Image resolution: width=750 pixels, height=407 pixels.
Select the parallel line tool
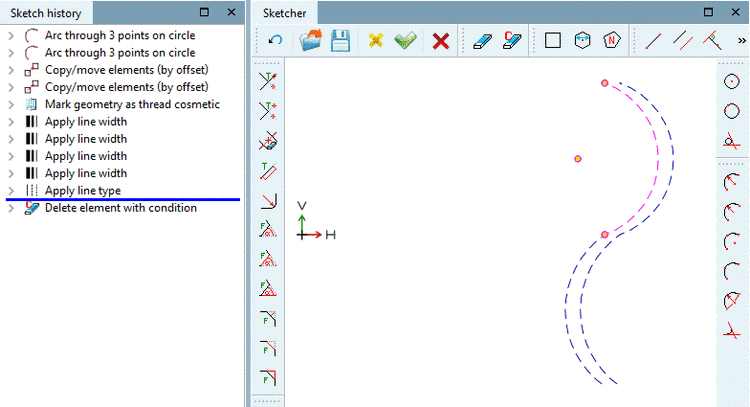(x=683, y=40)
